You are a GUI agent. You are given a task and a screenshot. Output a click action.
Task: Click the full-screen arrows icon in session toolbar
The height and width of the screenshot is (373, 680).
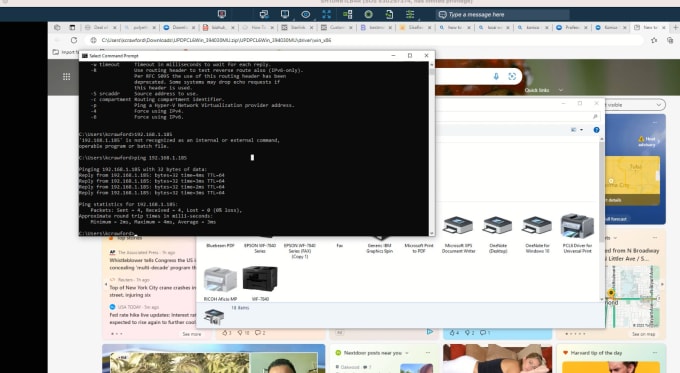tap(327, 14)
